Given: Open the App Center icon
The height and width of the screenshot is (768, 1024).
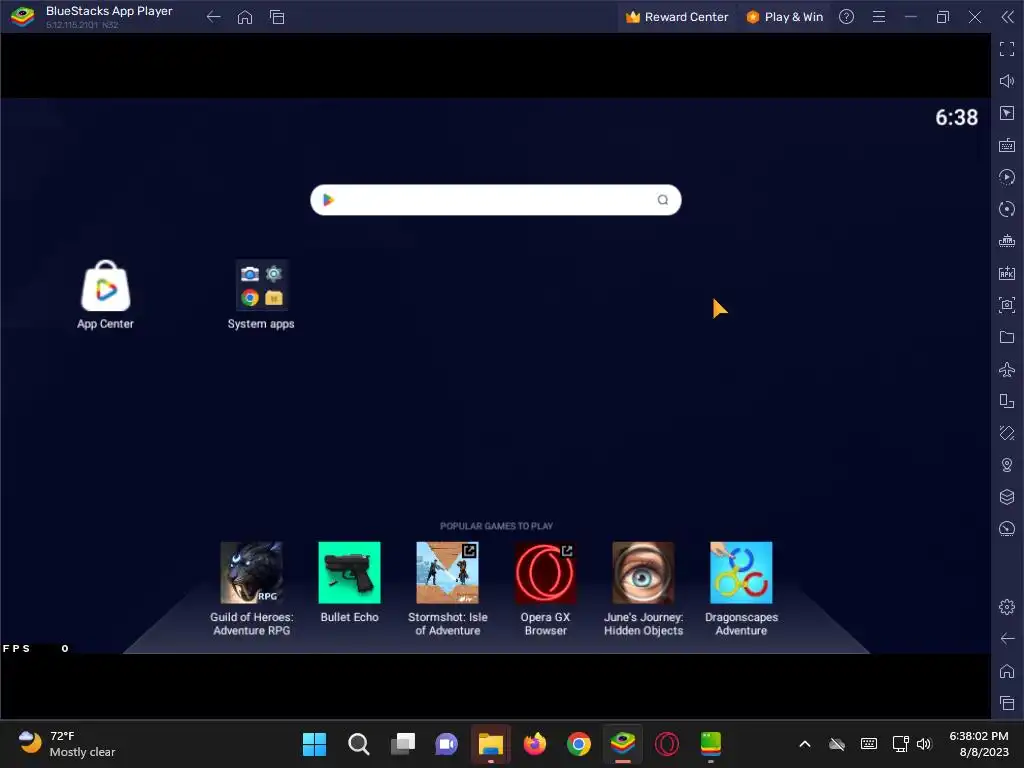Looking at the screenshot, I should click(x=106, y=286).
